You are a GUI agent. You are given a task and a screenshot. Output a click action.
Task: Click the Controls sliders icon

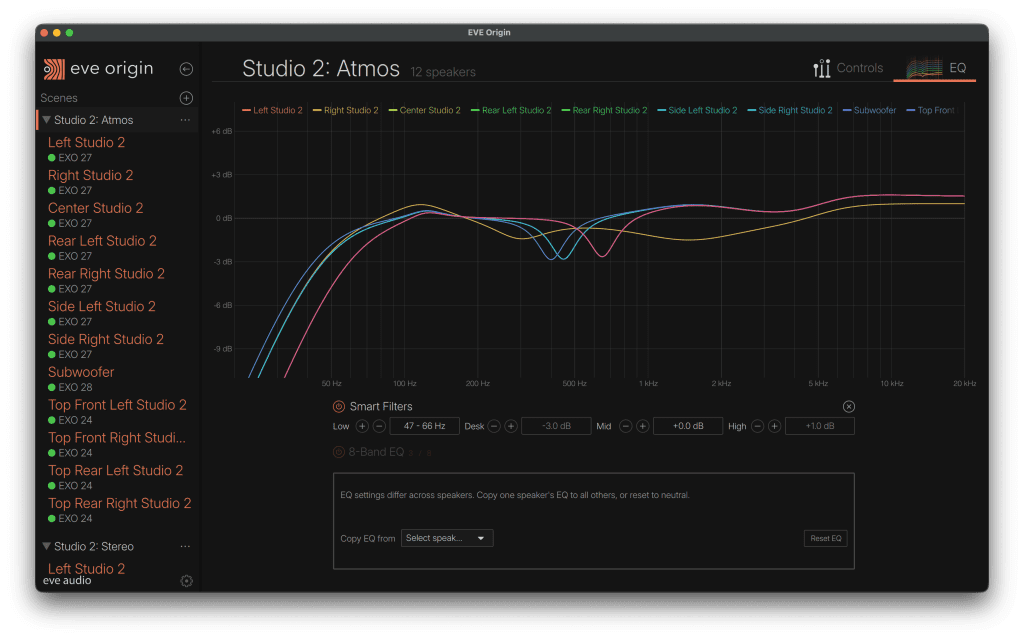pyautogui.click(x=822, y=68)
